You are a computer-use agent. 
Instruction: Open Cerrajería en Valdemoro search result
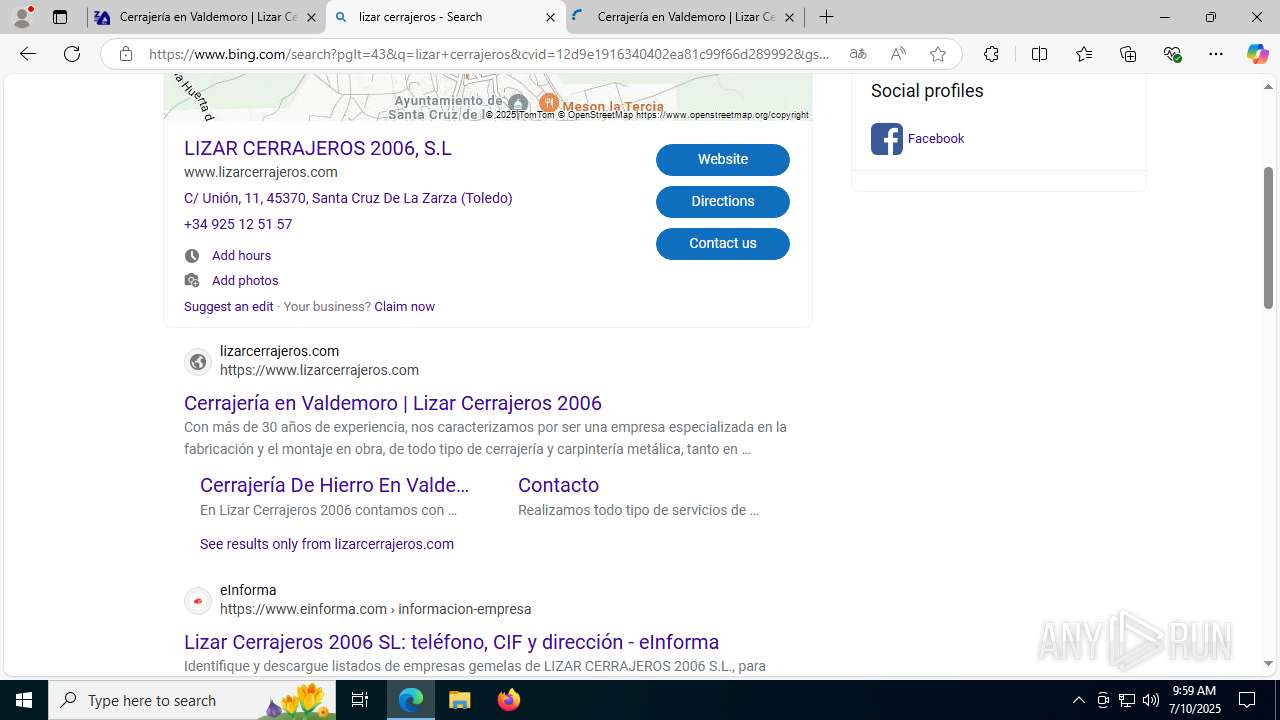coord(393,403)
